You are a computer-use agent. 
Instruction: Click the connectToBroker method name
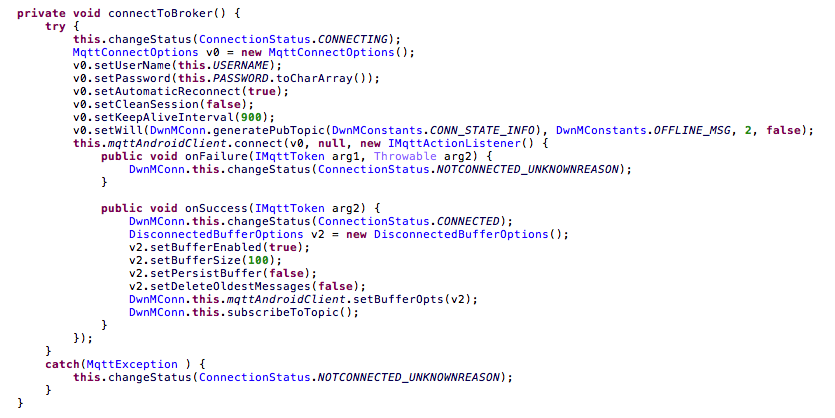pos(161,13)
